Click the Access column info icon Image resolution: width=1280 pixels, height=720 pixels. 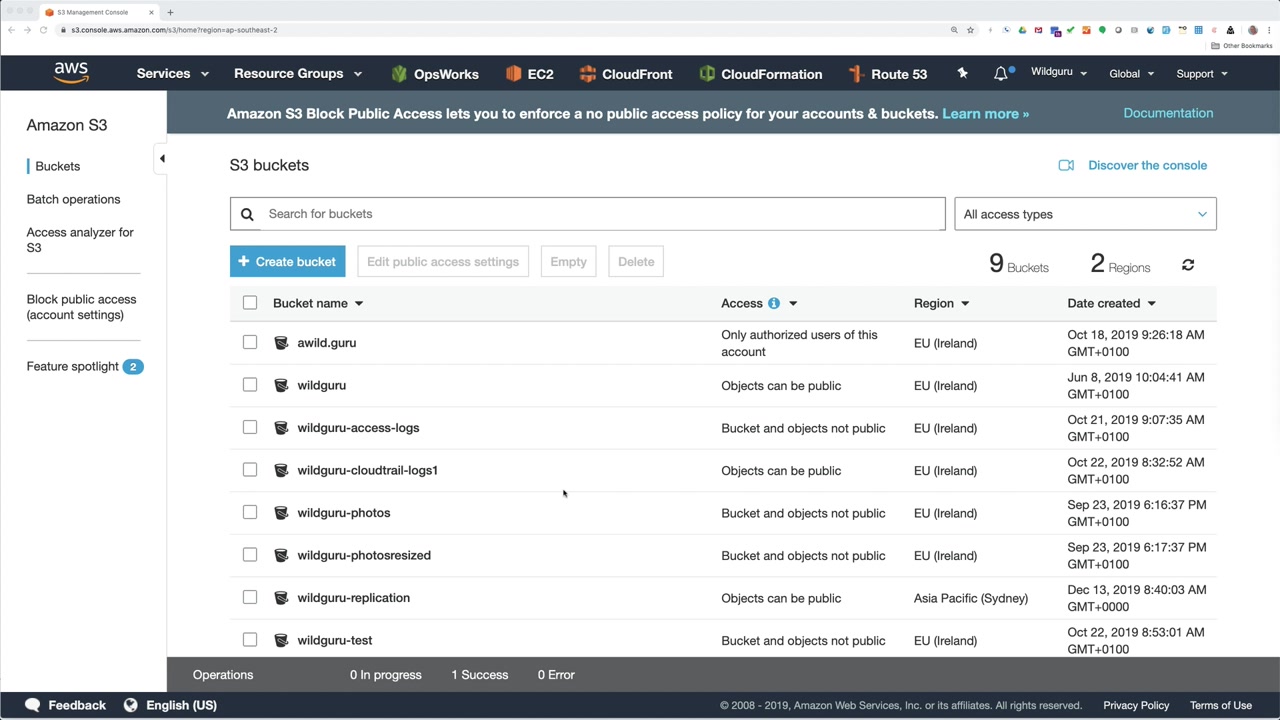tap(773, 303)
